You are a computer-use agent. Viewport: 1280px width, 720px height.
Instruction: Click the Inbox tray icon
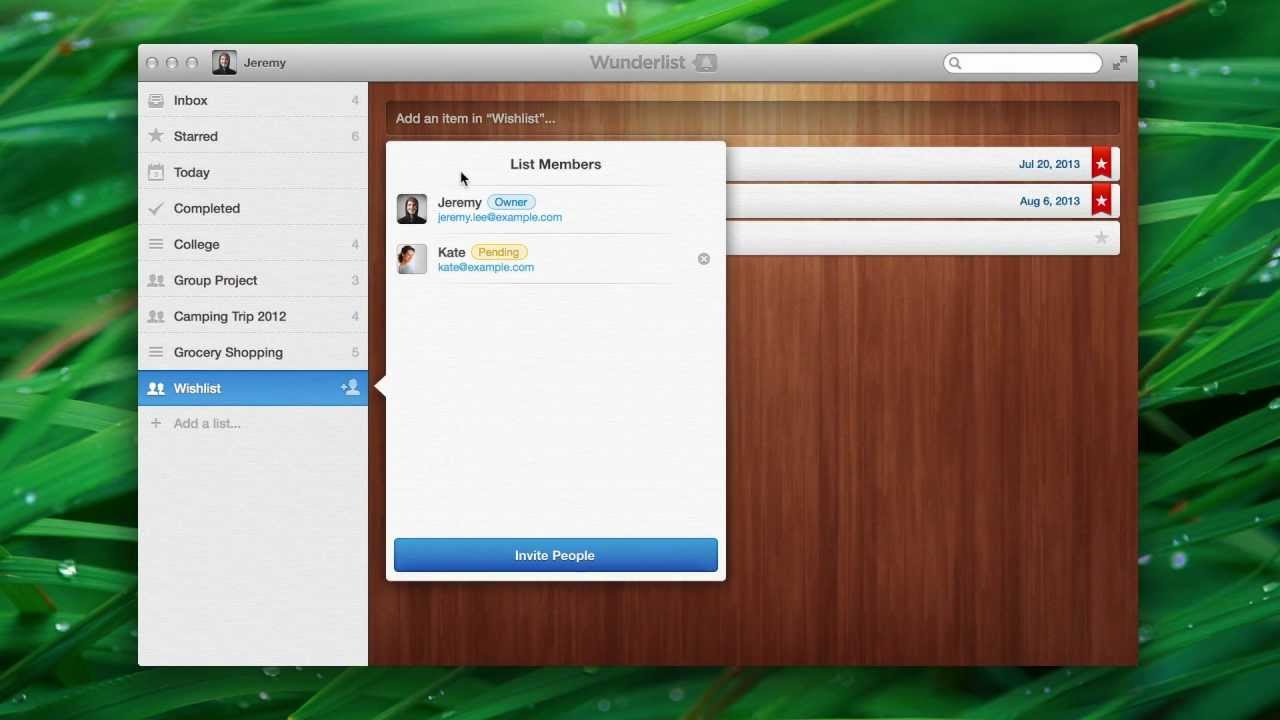[156, 100]
